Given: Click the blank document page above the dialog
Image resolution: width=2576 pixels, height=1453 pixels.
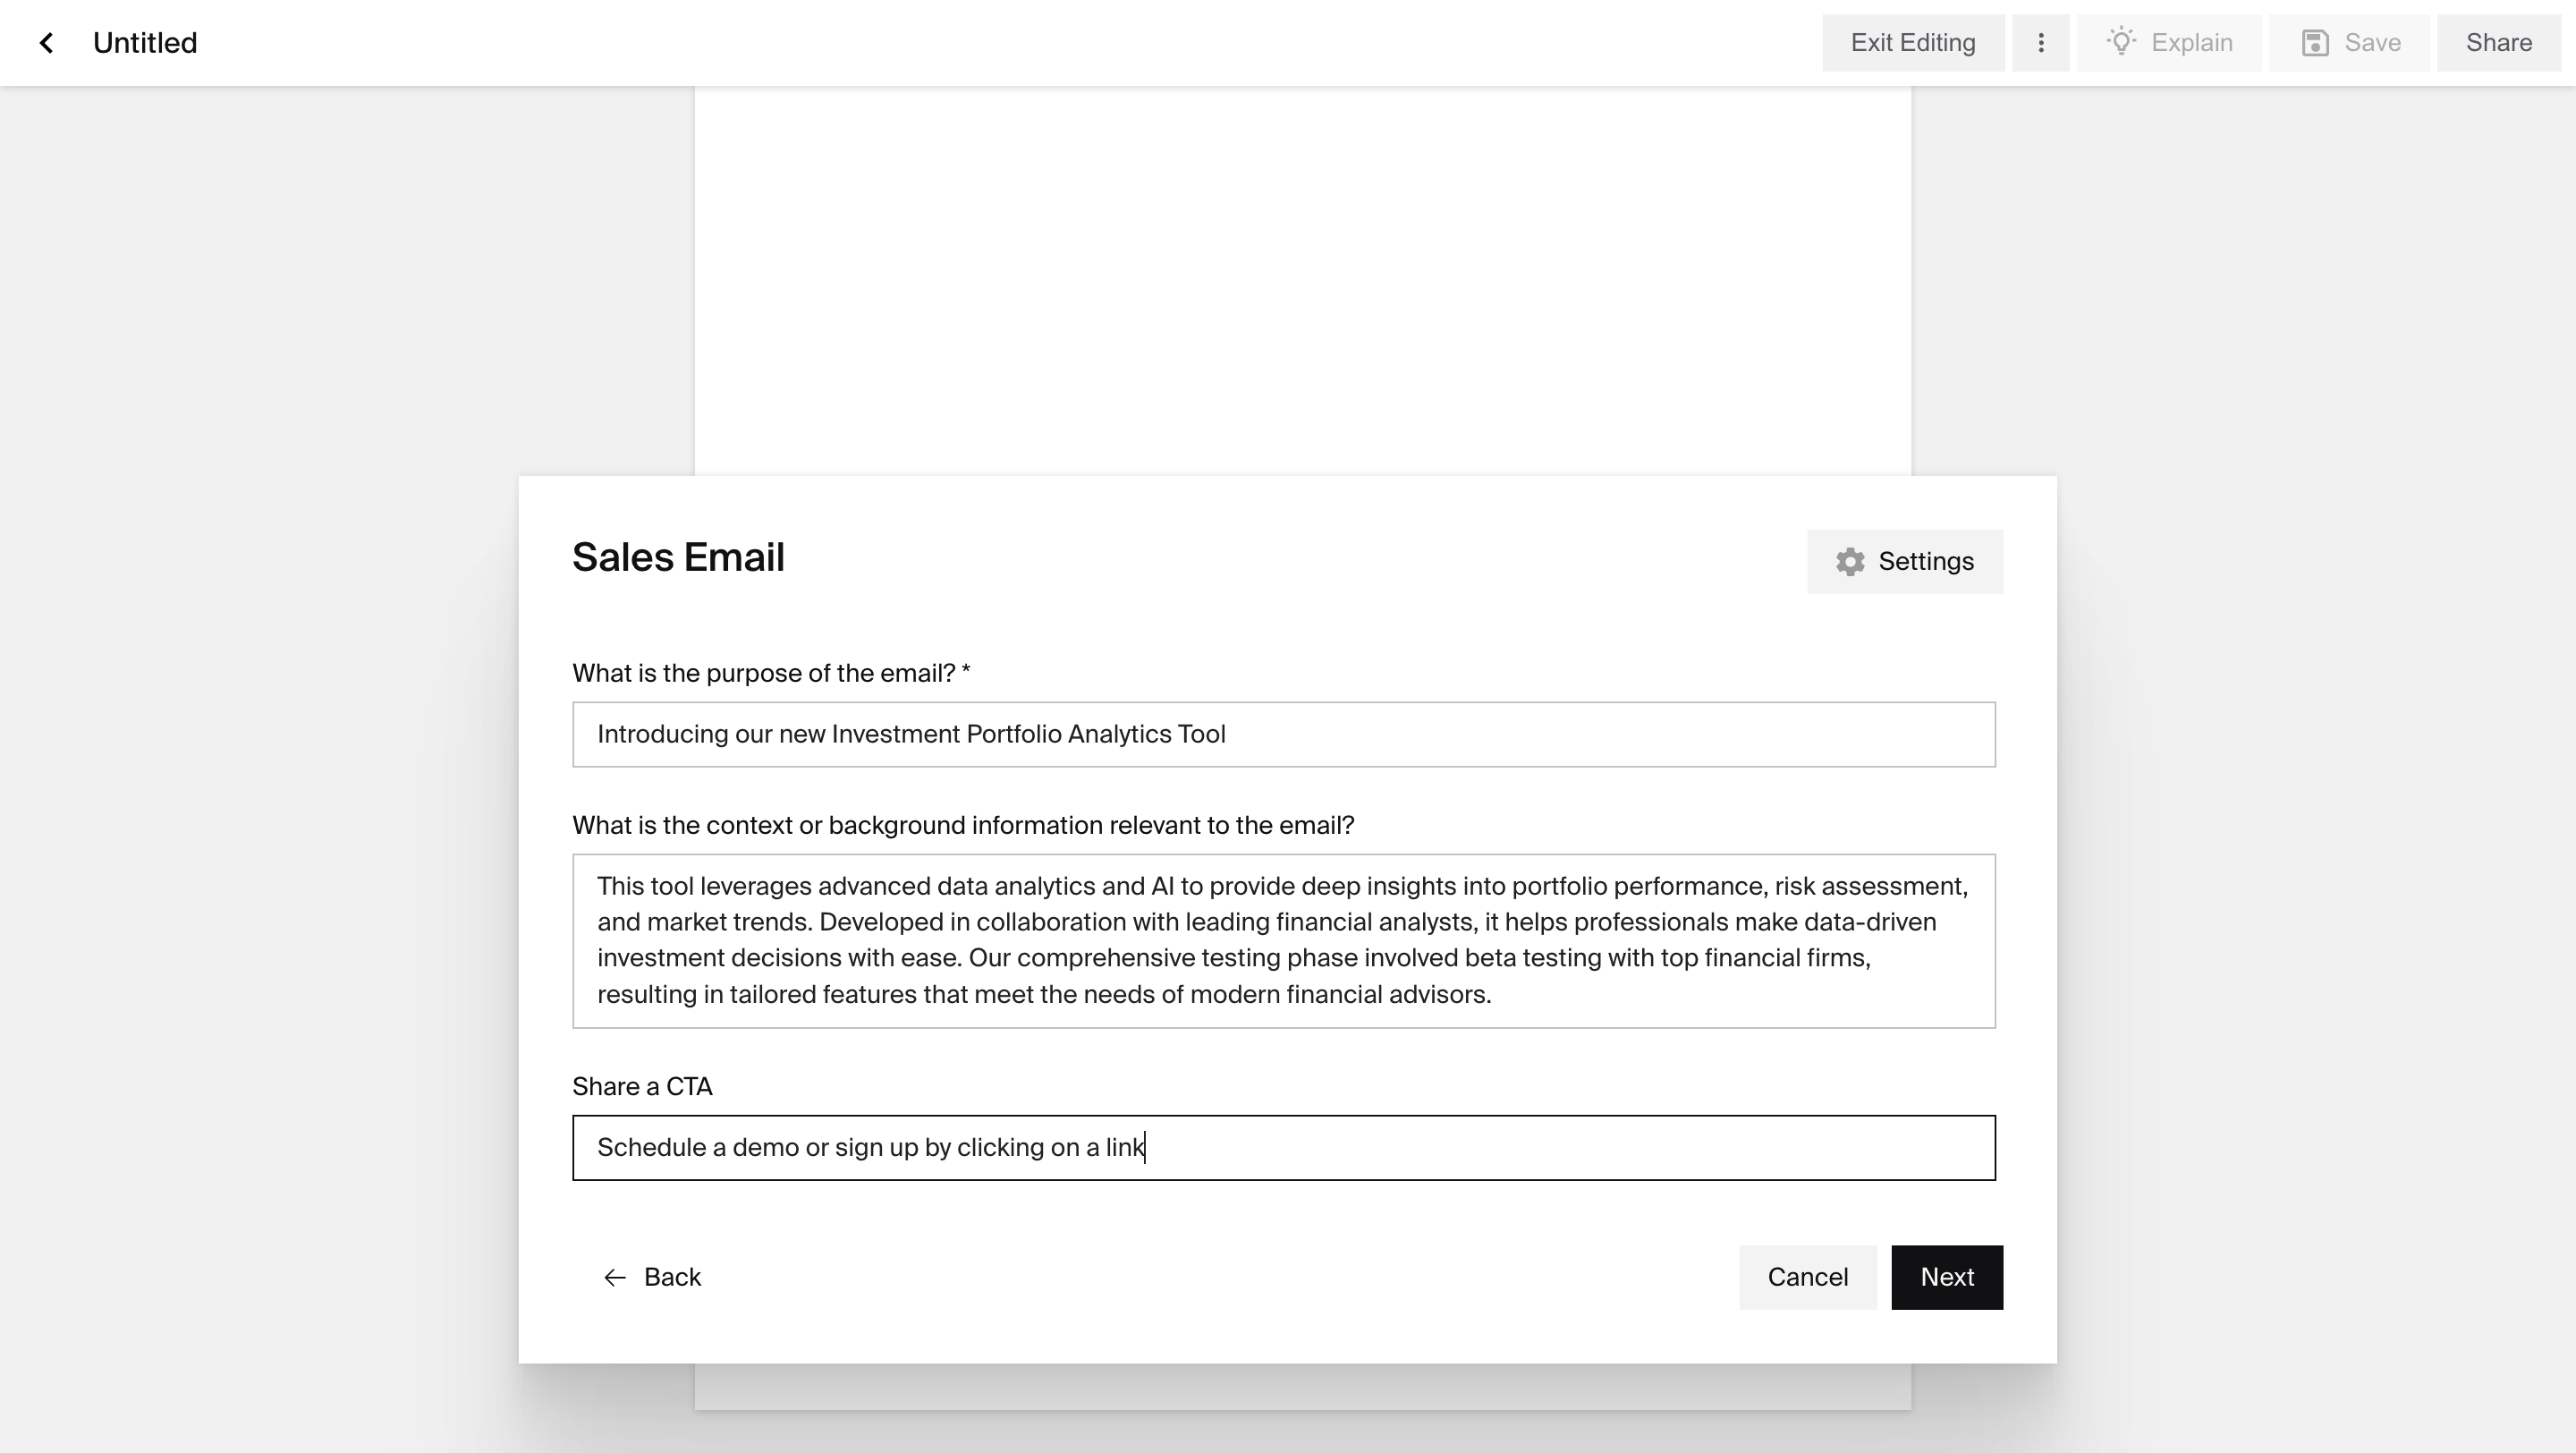Looking at the screenshot, I should pos(1302,280).
